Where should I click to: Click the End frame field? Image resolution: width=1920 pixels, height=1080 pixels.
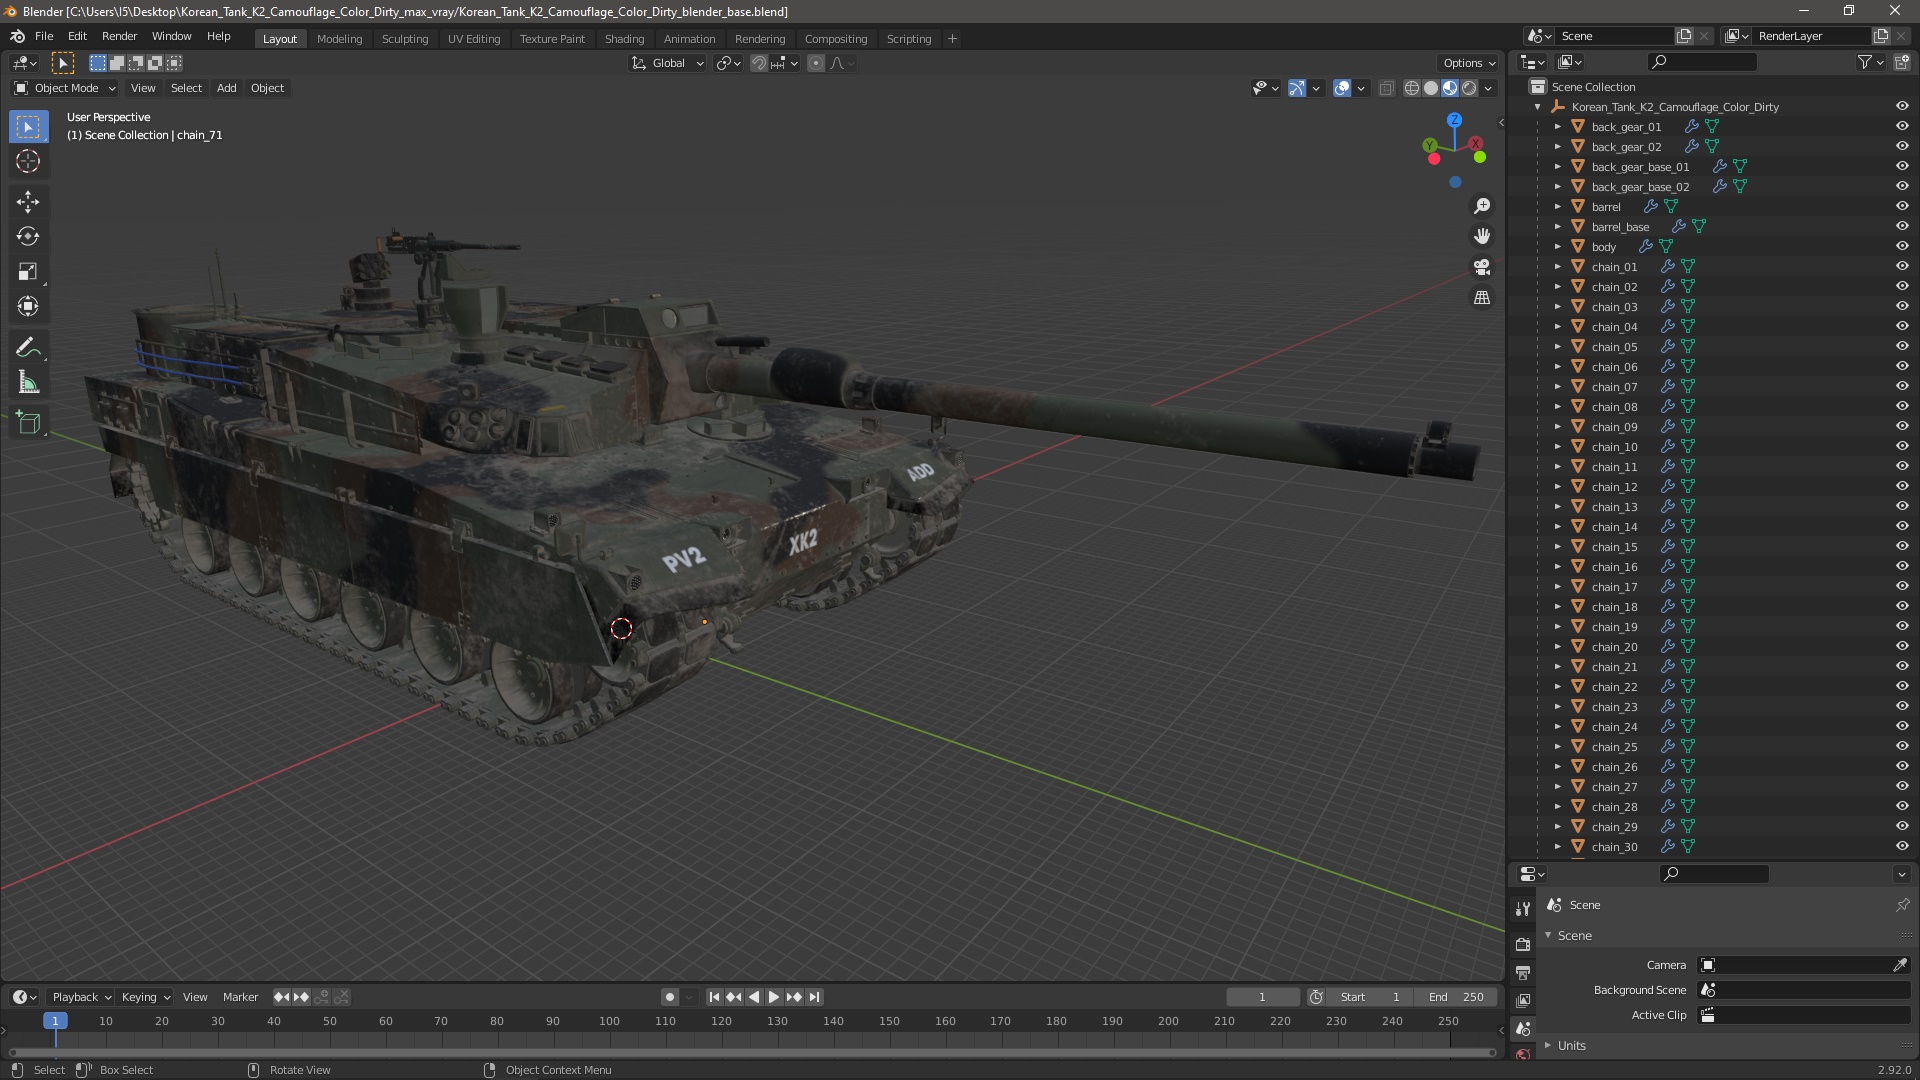click(1456, 997)
